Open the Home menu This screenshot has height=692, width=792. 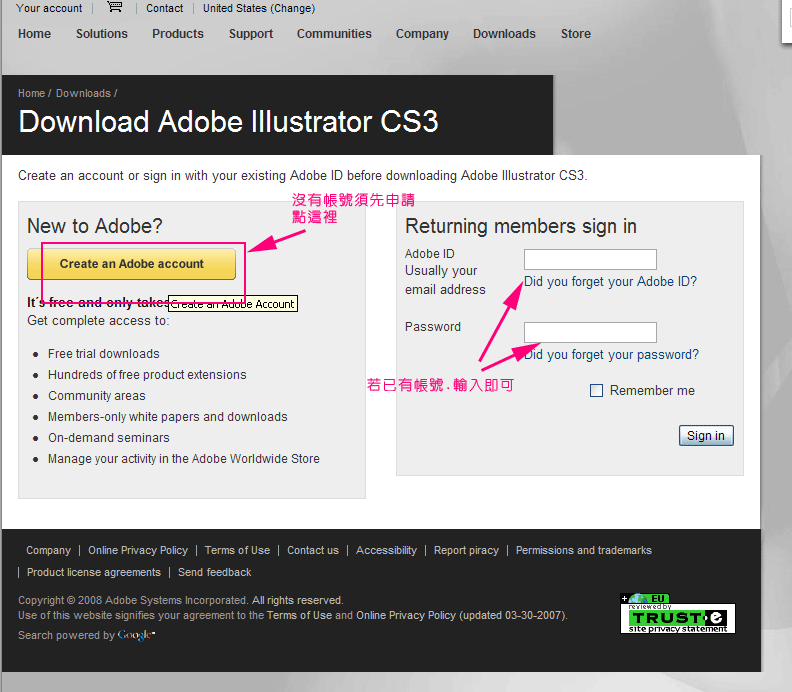click(34, 34)
